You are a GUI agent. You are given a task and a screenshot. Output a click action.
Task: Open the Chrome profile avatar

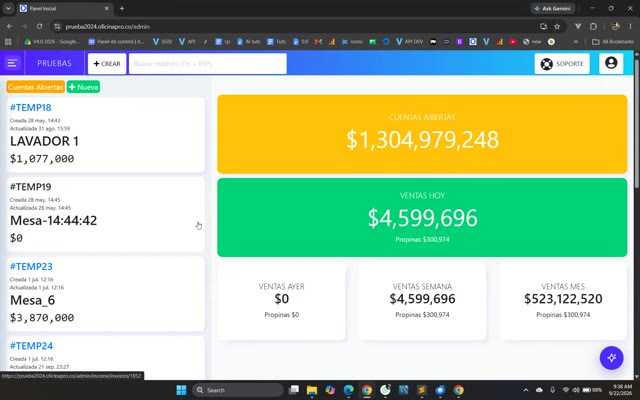(616, 26)
